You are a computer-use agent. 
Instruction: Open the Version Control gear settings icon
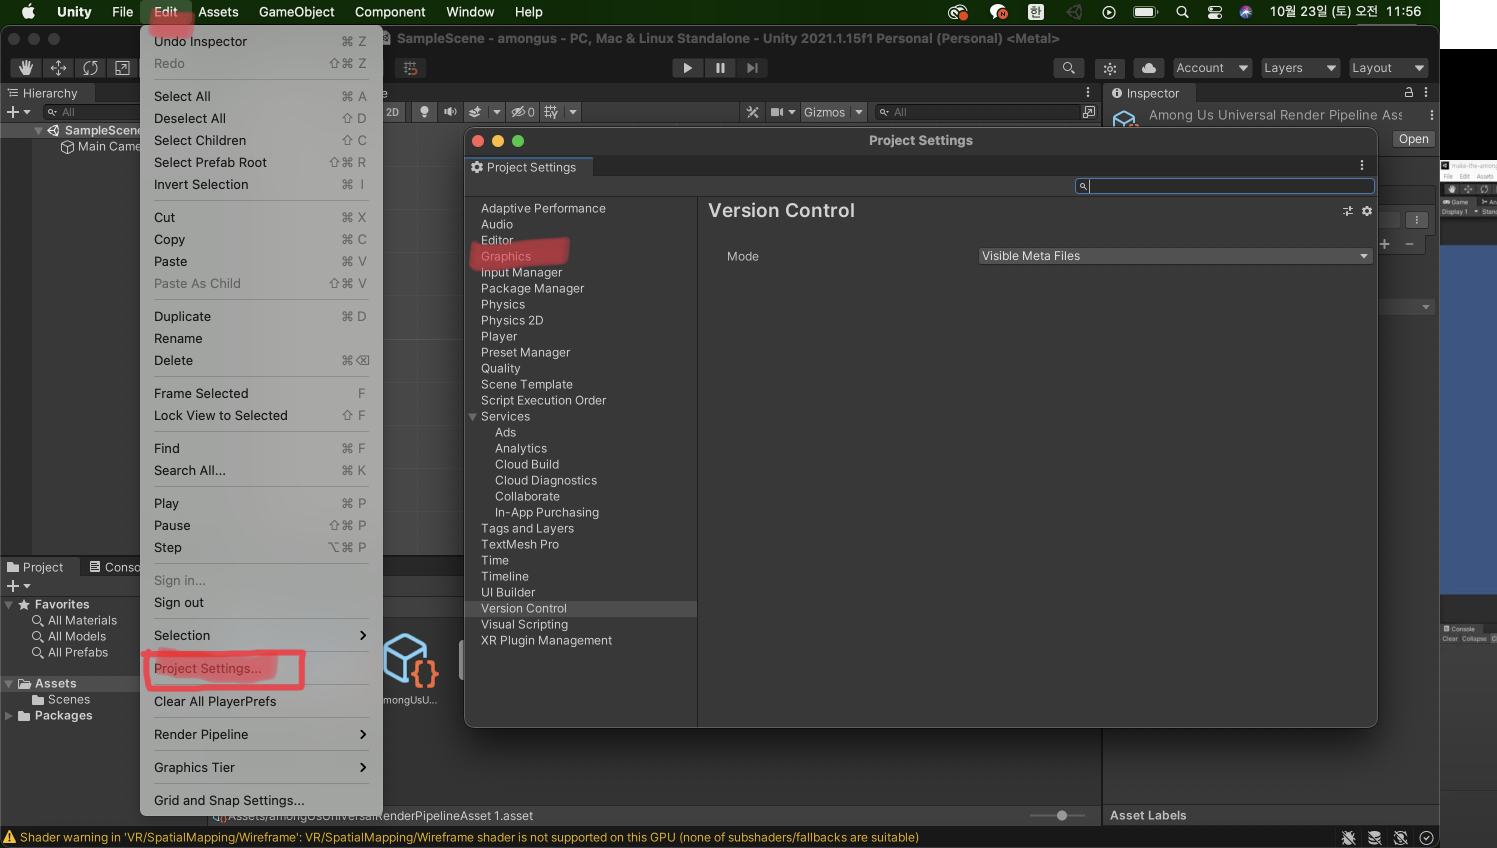1367,211
